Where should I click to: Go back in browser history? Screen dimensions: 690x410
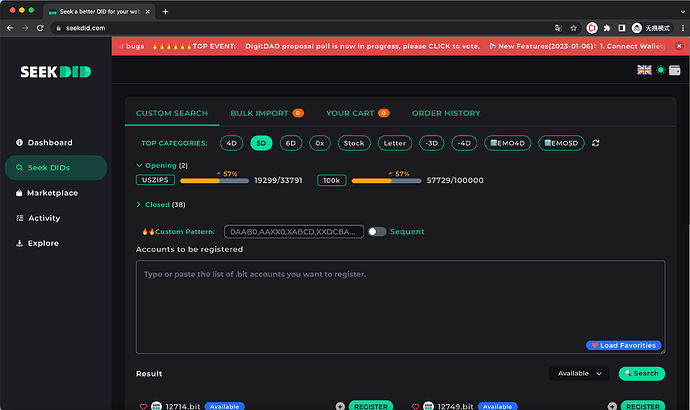click(x=10, y=28)
